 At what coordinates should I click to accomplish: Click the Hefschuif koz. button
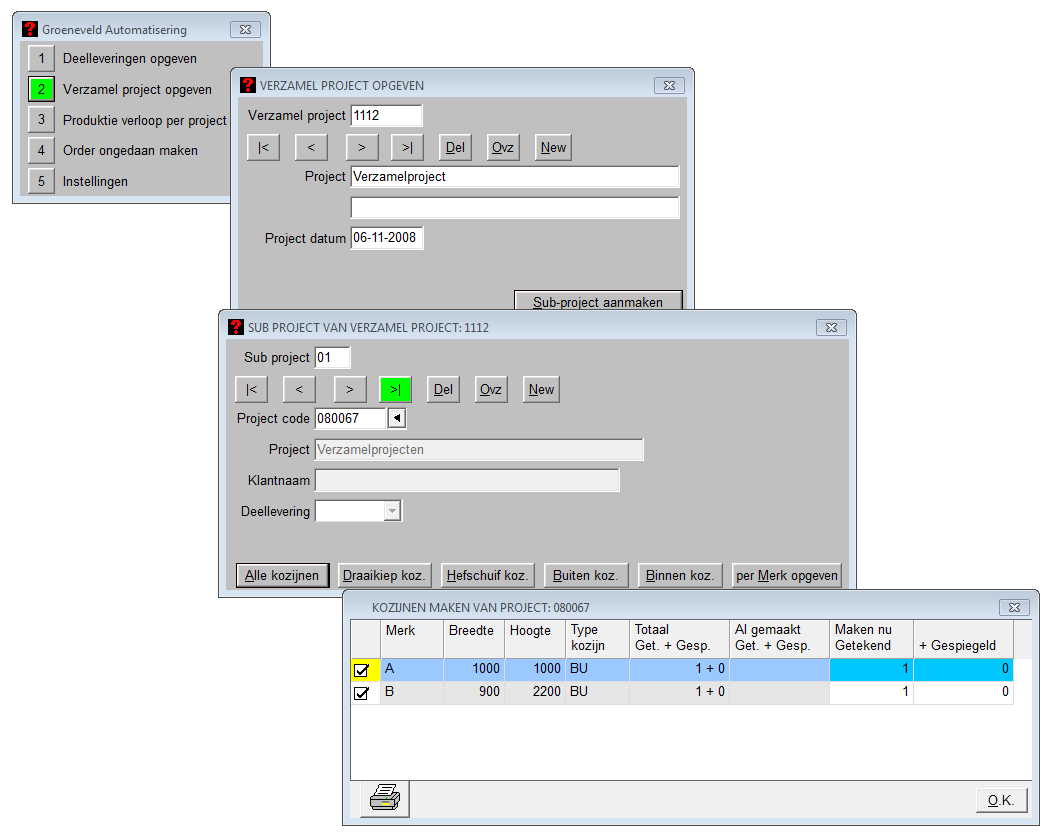488,575
